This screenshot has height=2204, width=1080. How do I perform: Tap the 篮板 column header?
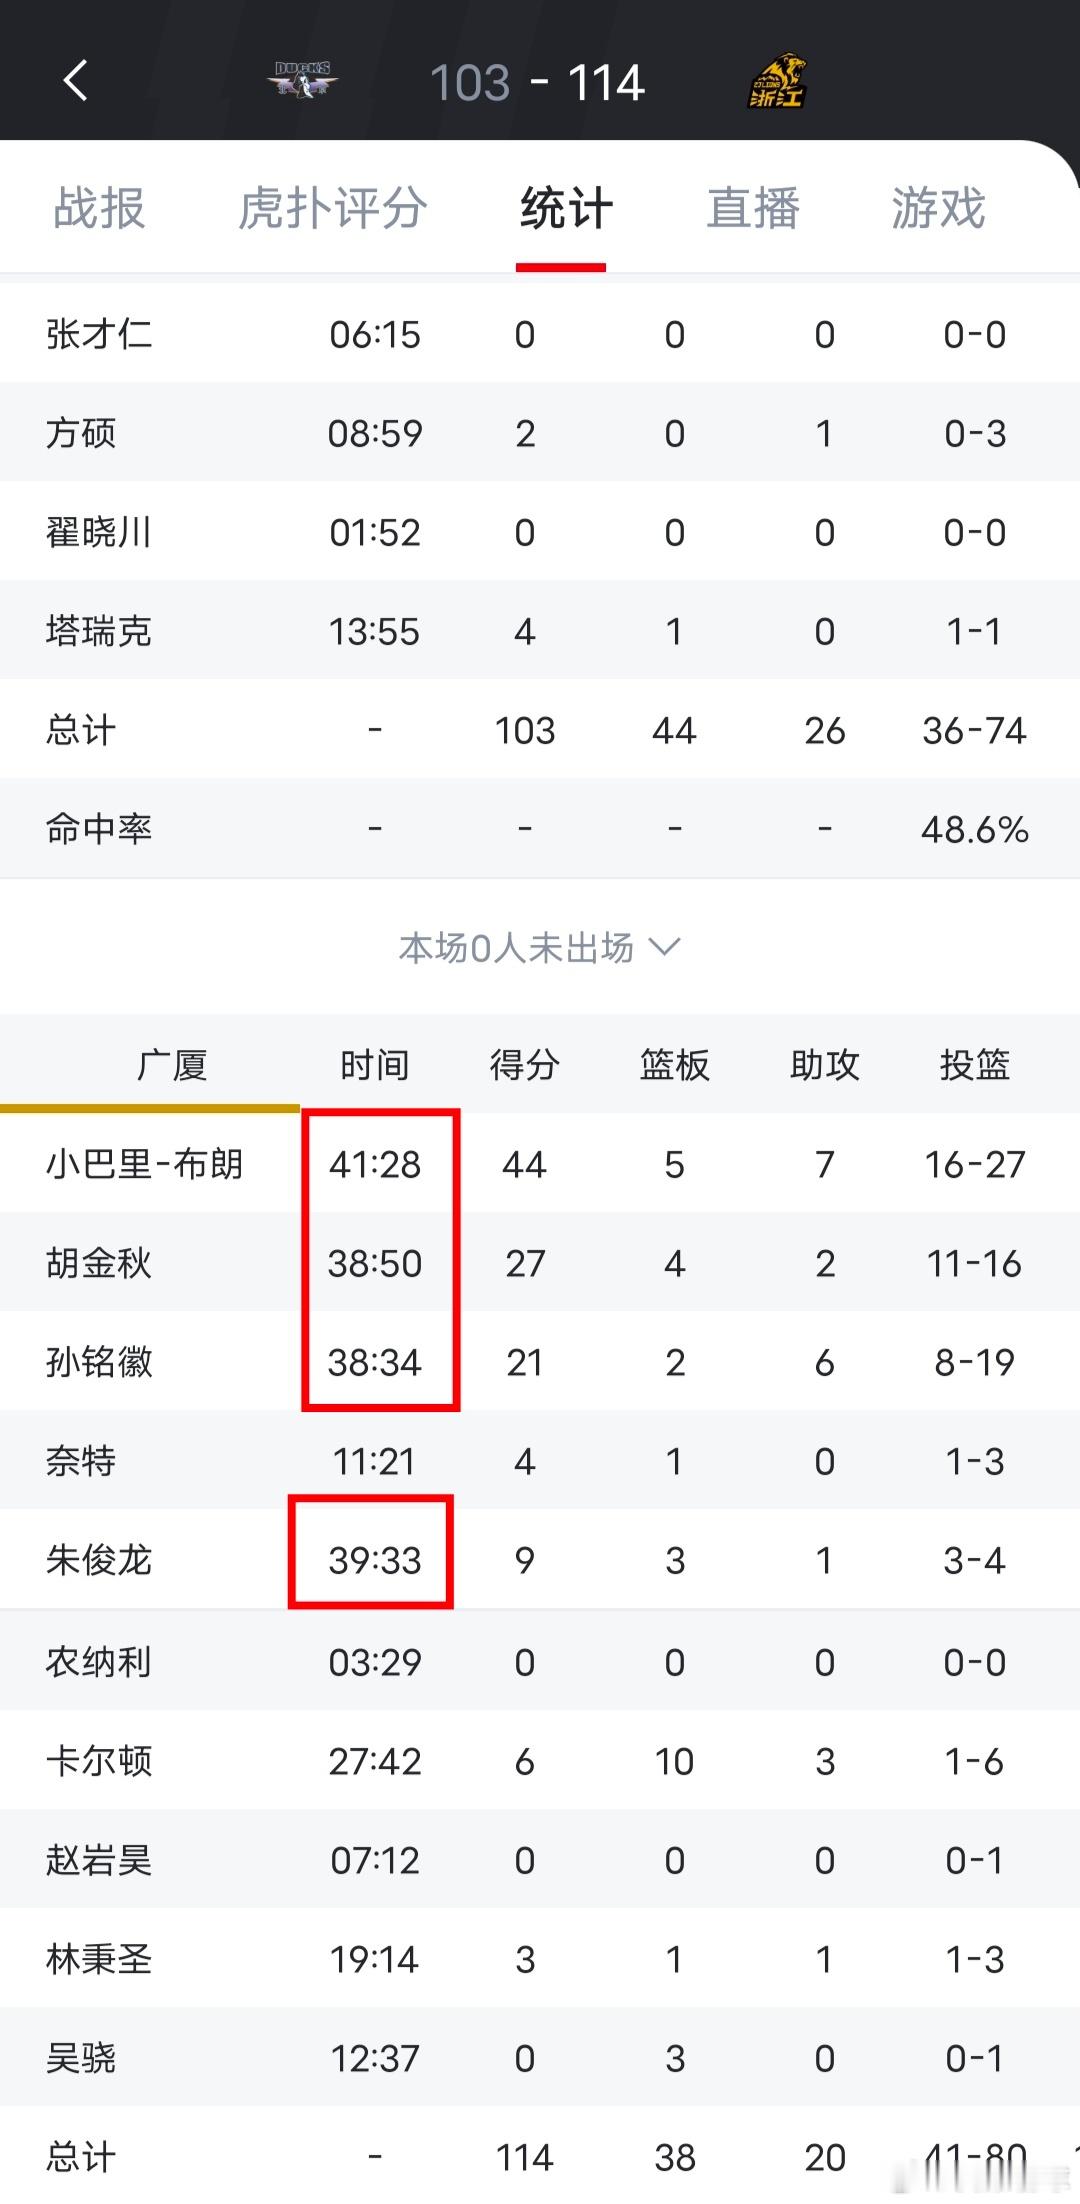pos(674,1064)
